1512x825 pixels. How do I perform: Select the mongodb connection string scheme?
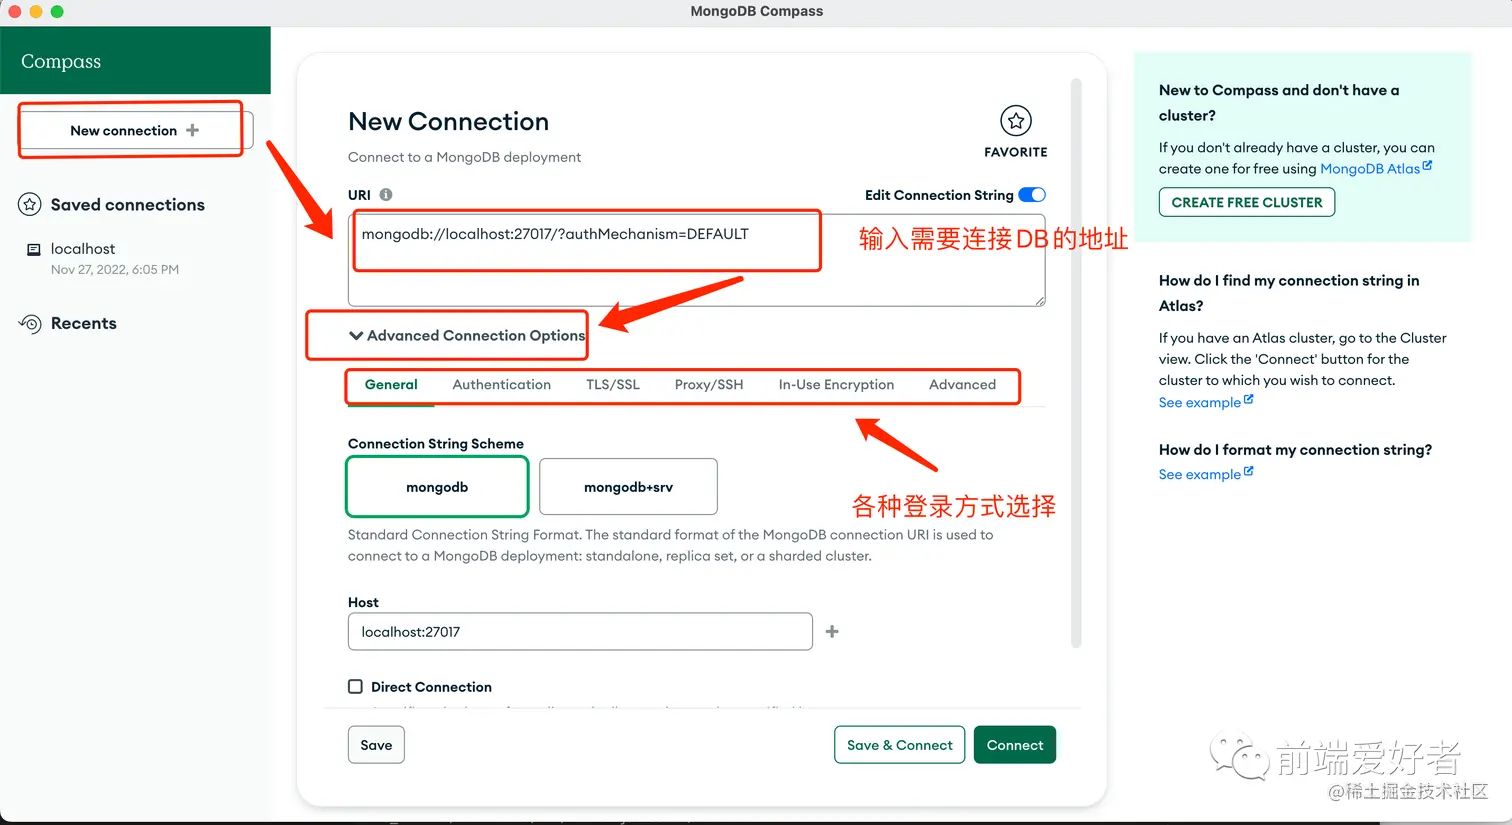point(437,487)
